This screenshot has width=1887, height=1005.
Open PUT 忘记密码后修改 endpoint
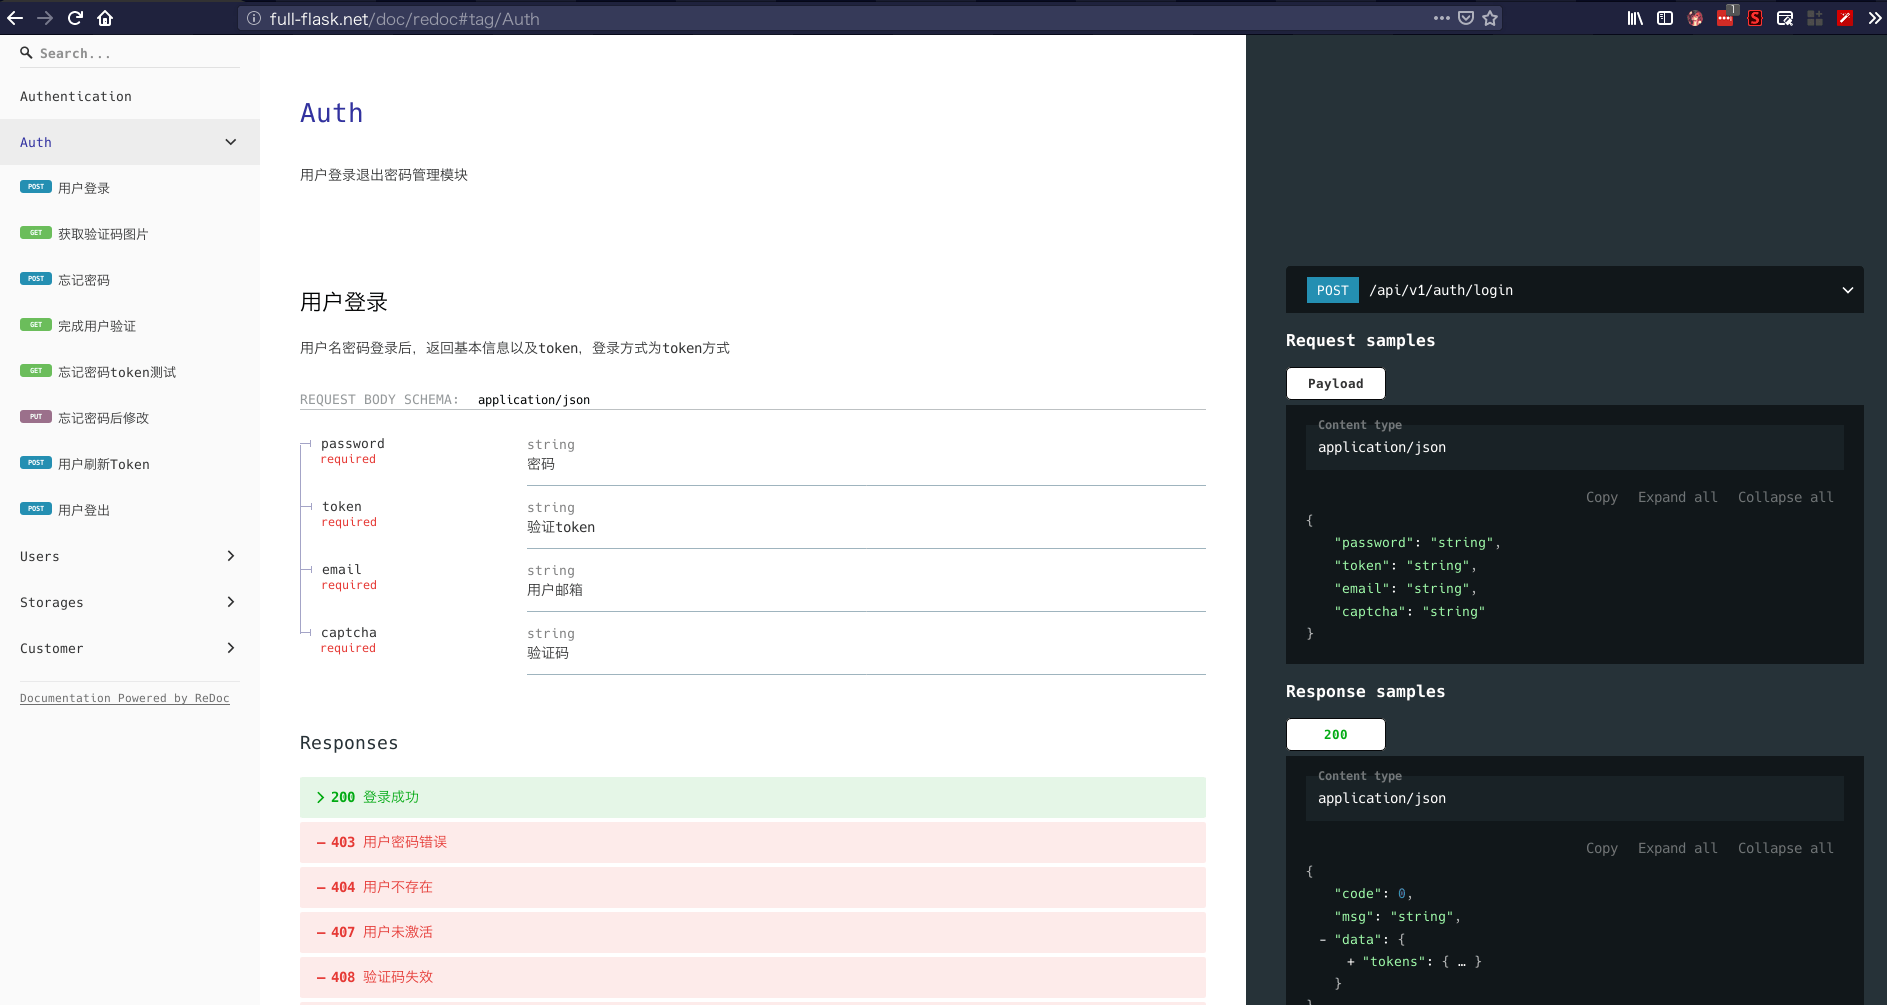(130, 418)
